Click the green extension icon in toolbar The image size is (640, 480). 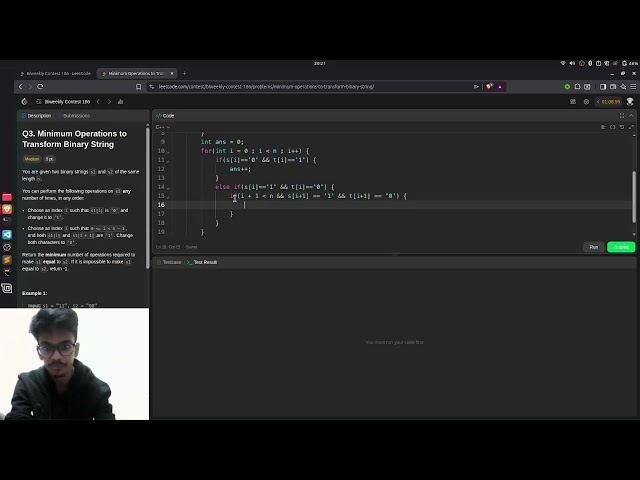(567, 87)
